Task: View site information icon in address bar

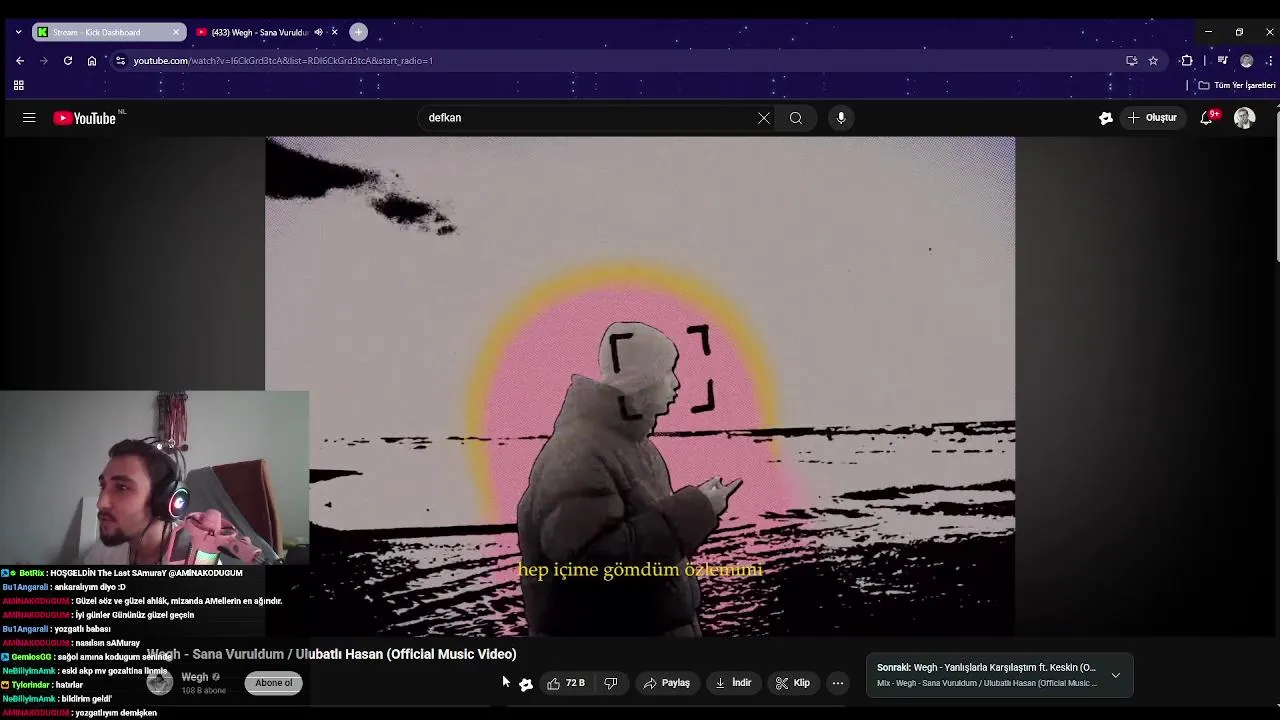Action: (x=120, y=61)
